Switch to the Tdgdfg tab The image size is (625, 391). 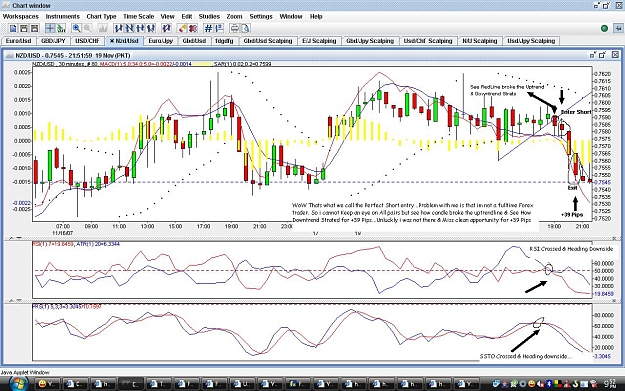point(224,41)
